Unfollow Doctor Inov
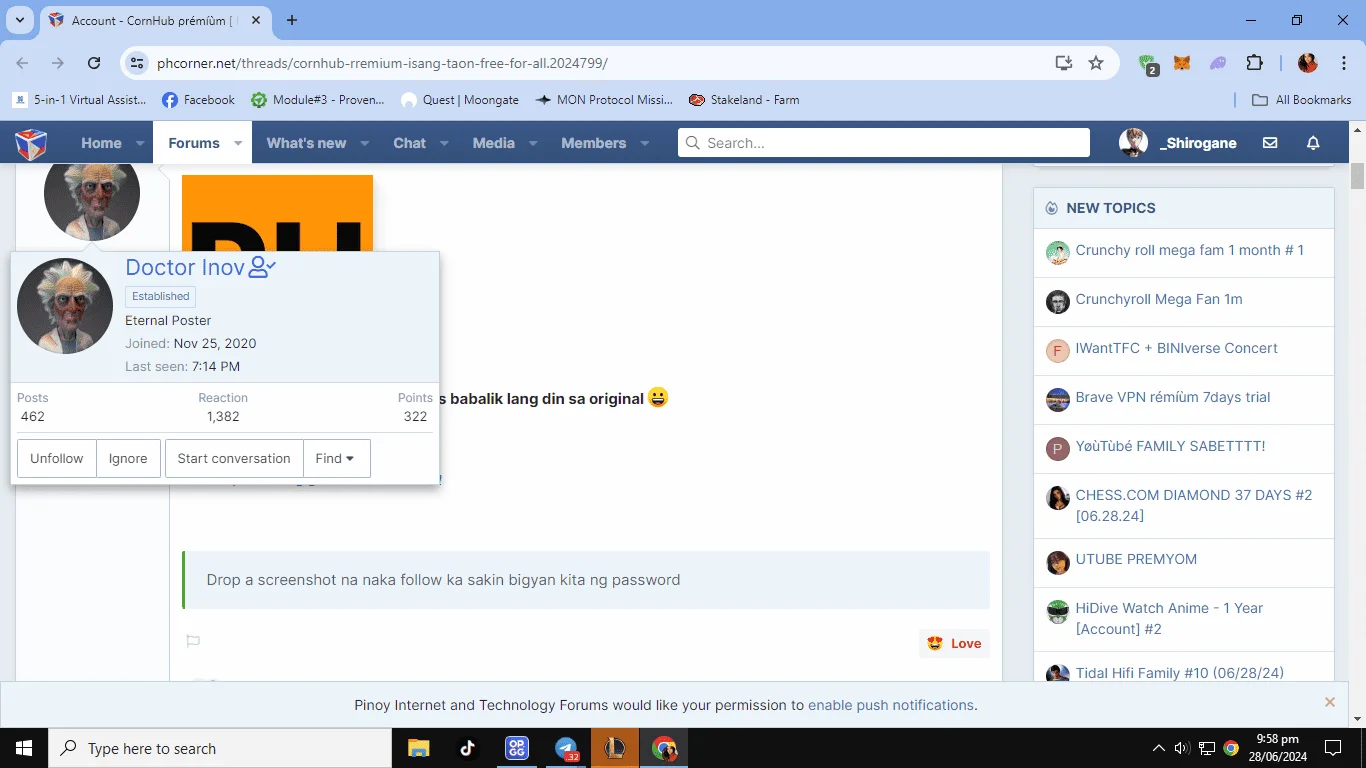Image resolution: width=1366 pixels, height=768 pixels. click(57, 458)
